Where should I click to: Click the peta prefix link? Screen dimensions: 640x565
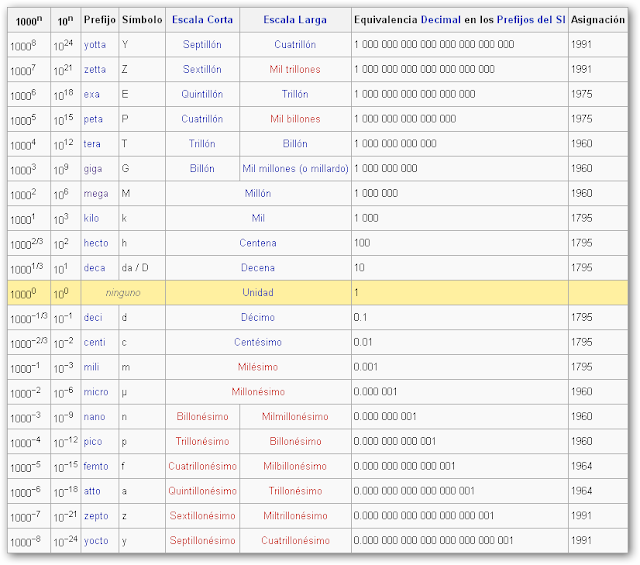coord(93,120)
